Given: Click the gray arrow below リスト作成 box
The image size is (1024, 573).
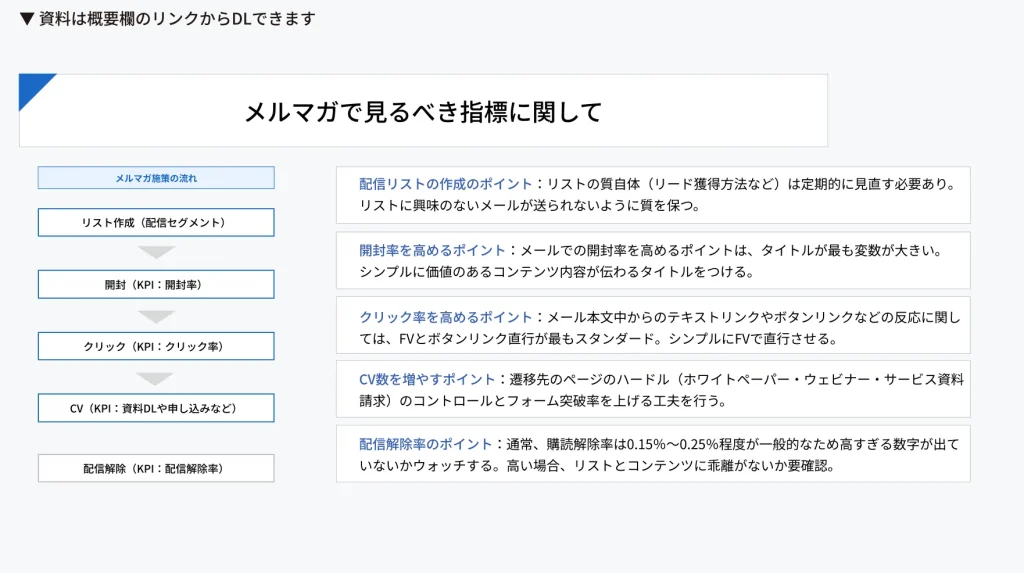Looking at the screenshot, I should tap(156, 253).
